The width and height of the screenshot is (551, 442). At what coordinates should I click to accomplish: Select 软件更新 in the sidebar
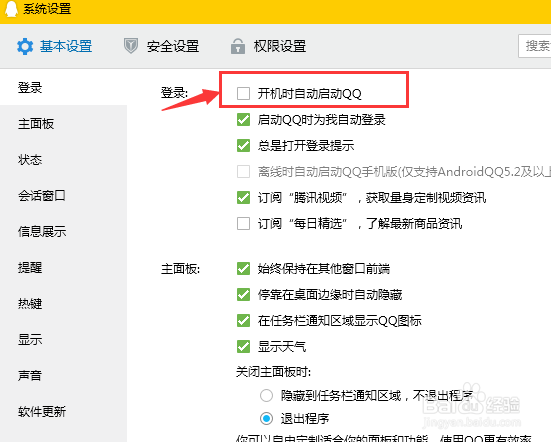pyautogui.click(x=42, y=411)
